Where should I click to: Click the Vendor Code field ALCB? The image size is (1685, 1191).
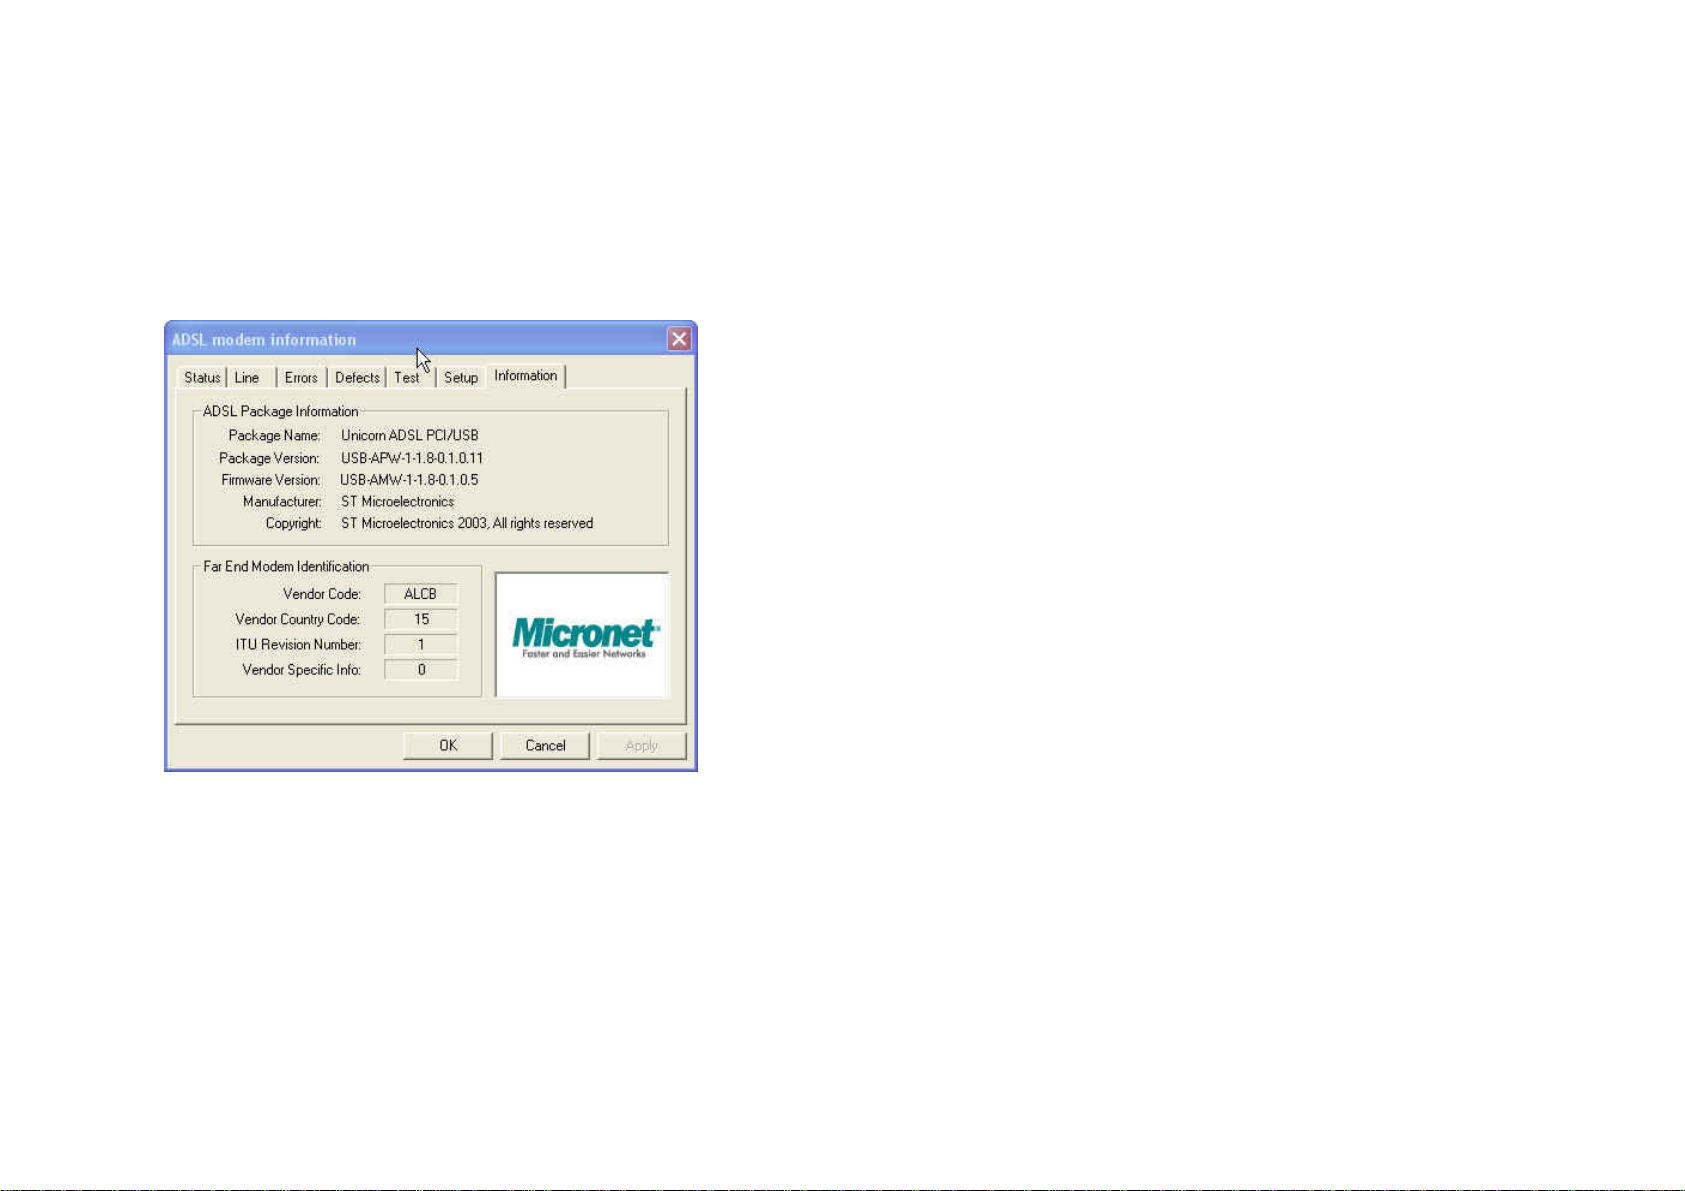(x=421, y=594)
